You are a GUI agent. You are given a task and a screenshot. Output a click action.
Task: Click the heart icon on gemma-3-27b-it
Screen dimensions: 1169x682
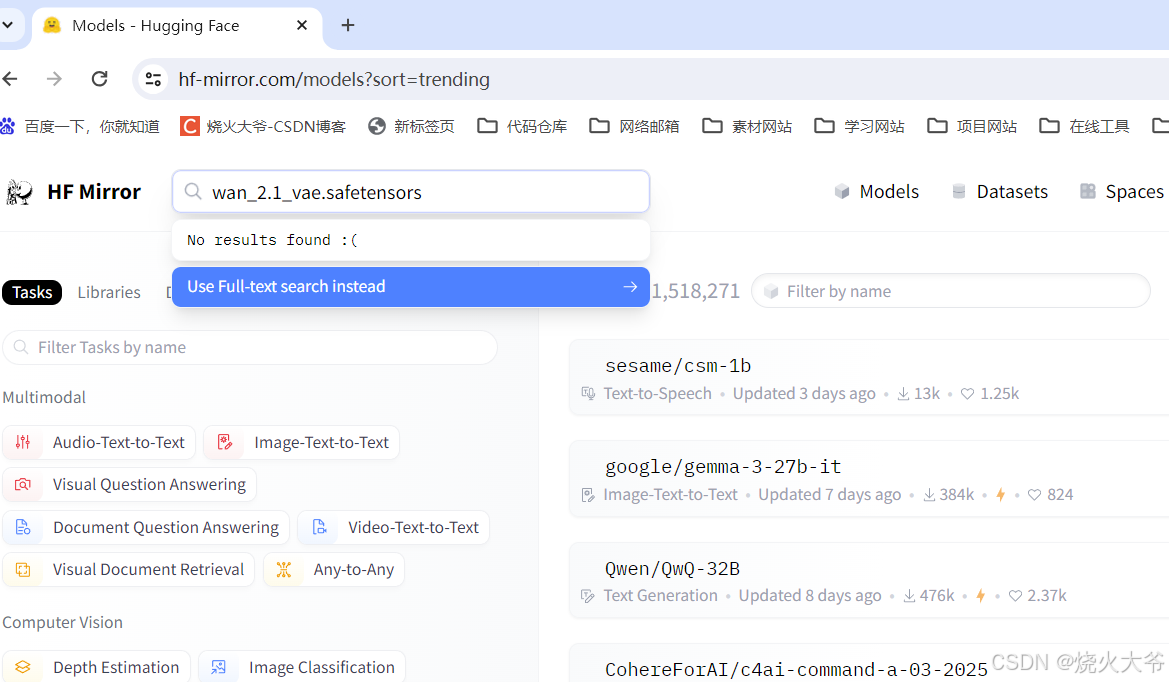pos(1034,495)
